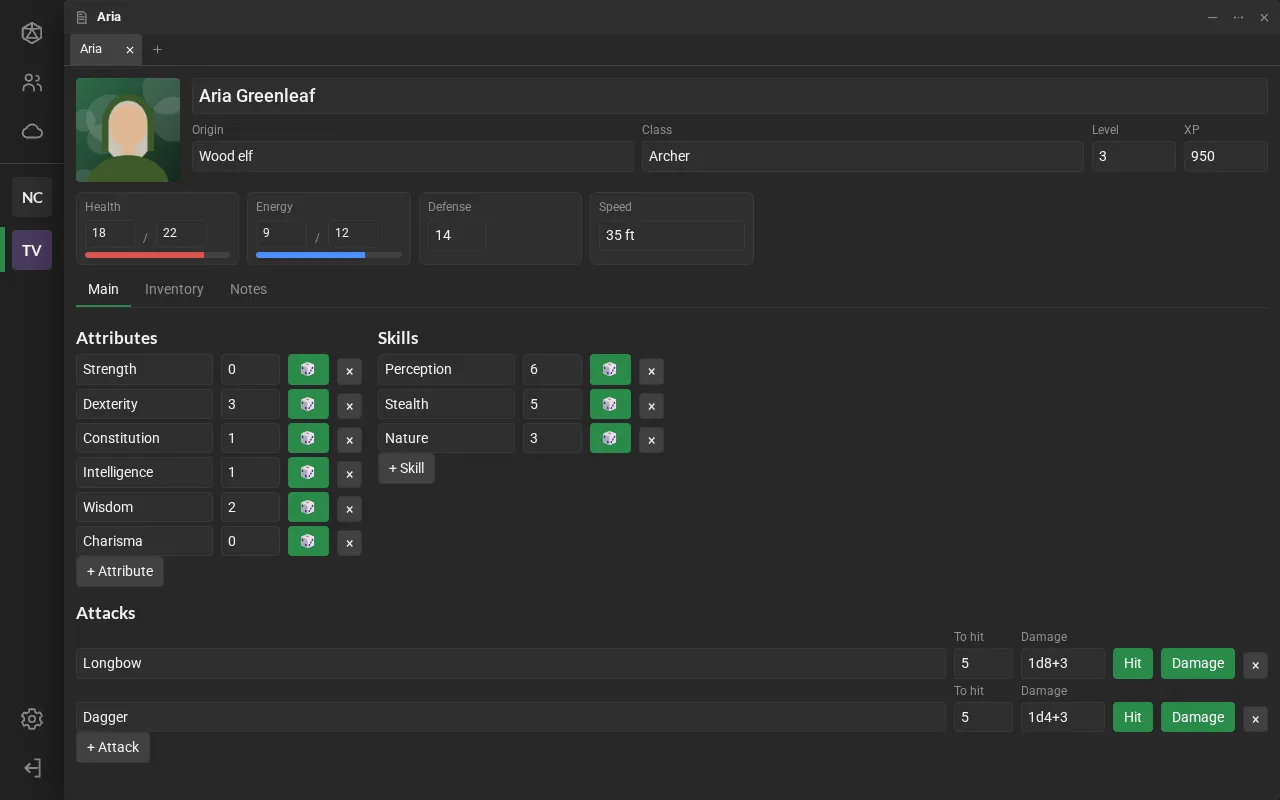Edit Longbow damage formula 1d8+3
Viewport: 1280px width, 800px height.
click(1063, 664)
